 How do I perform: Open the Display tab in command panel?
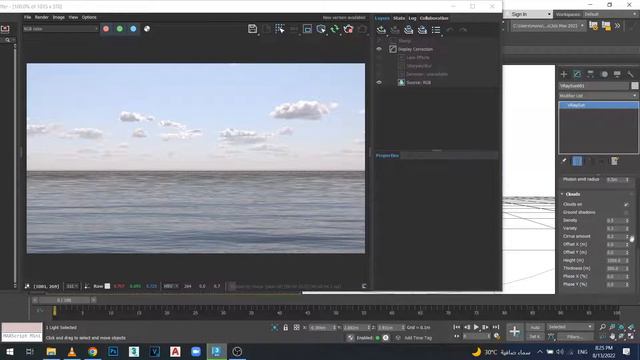coord(617,74)
